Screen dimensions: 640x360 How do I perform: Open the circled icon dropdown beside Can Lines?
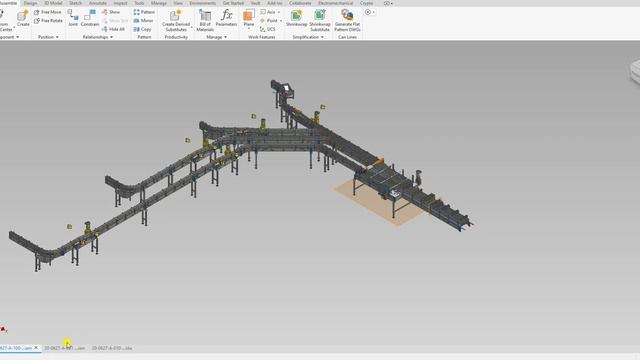370,12
